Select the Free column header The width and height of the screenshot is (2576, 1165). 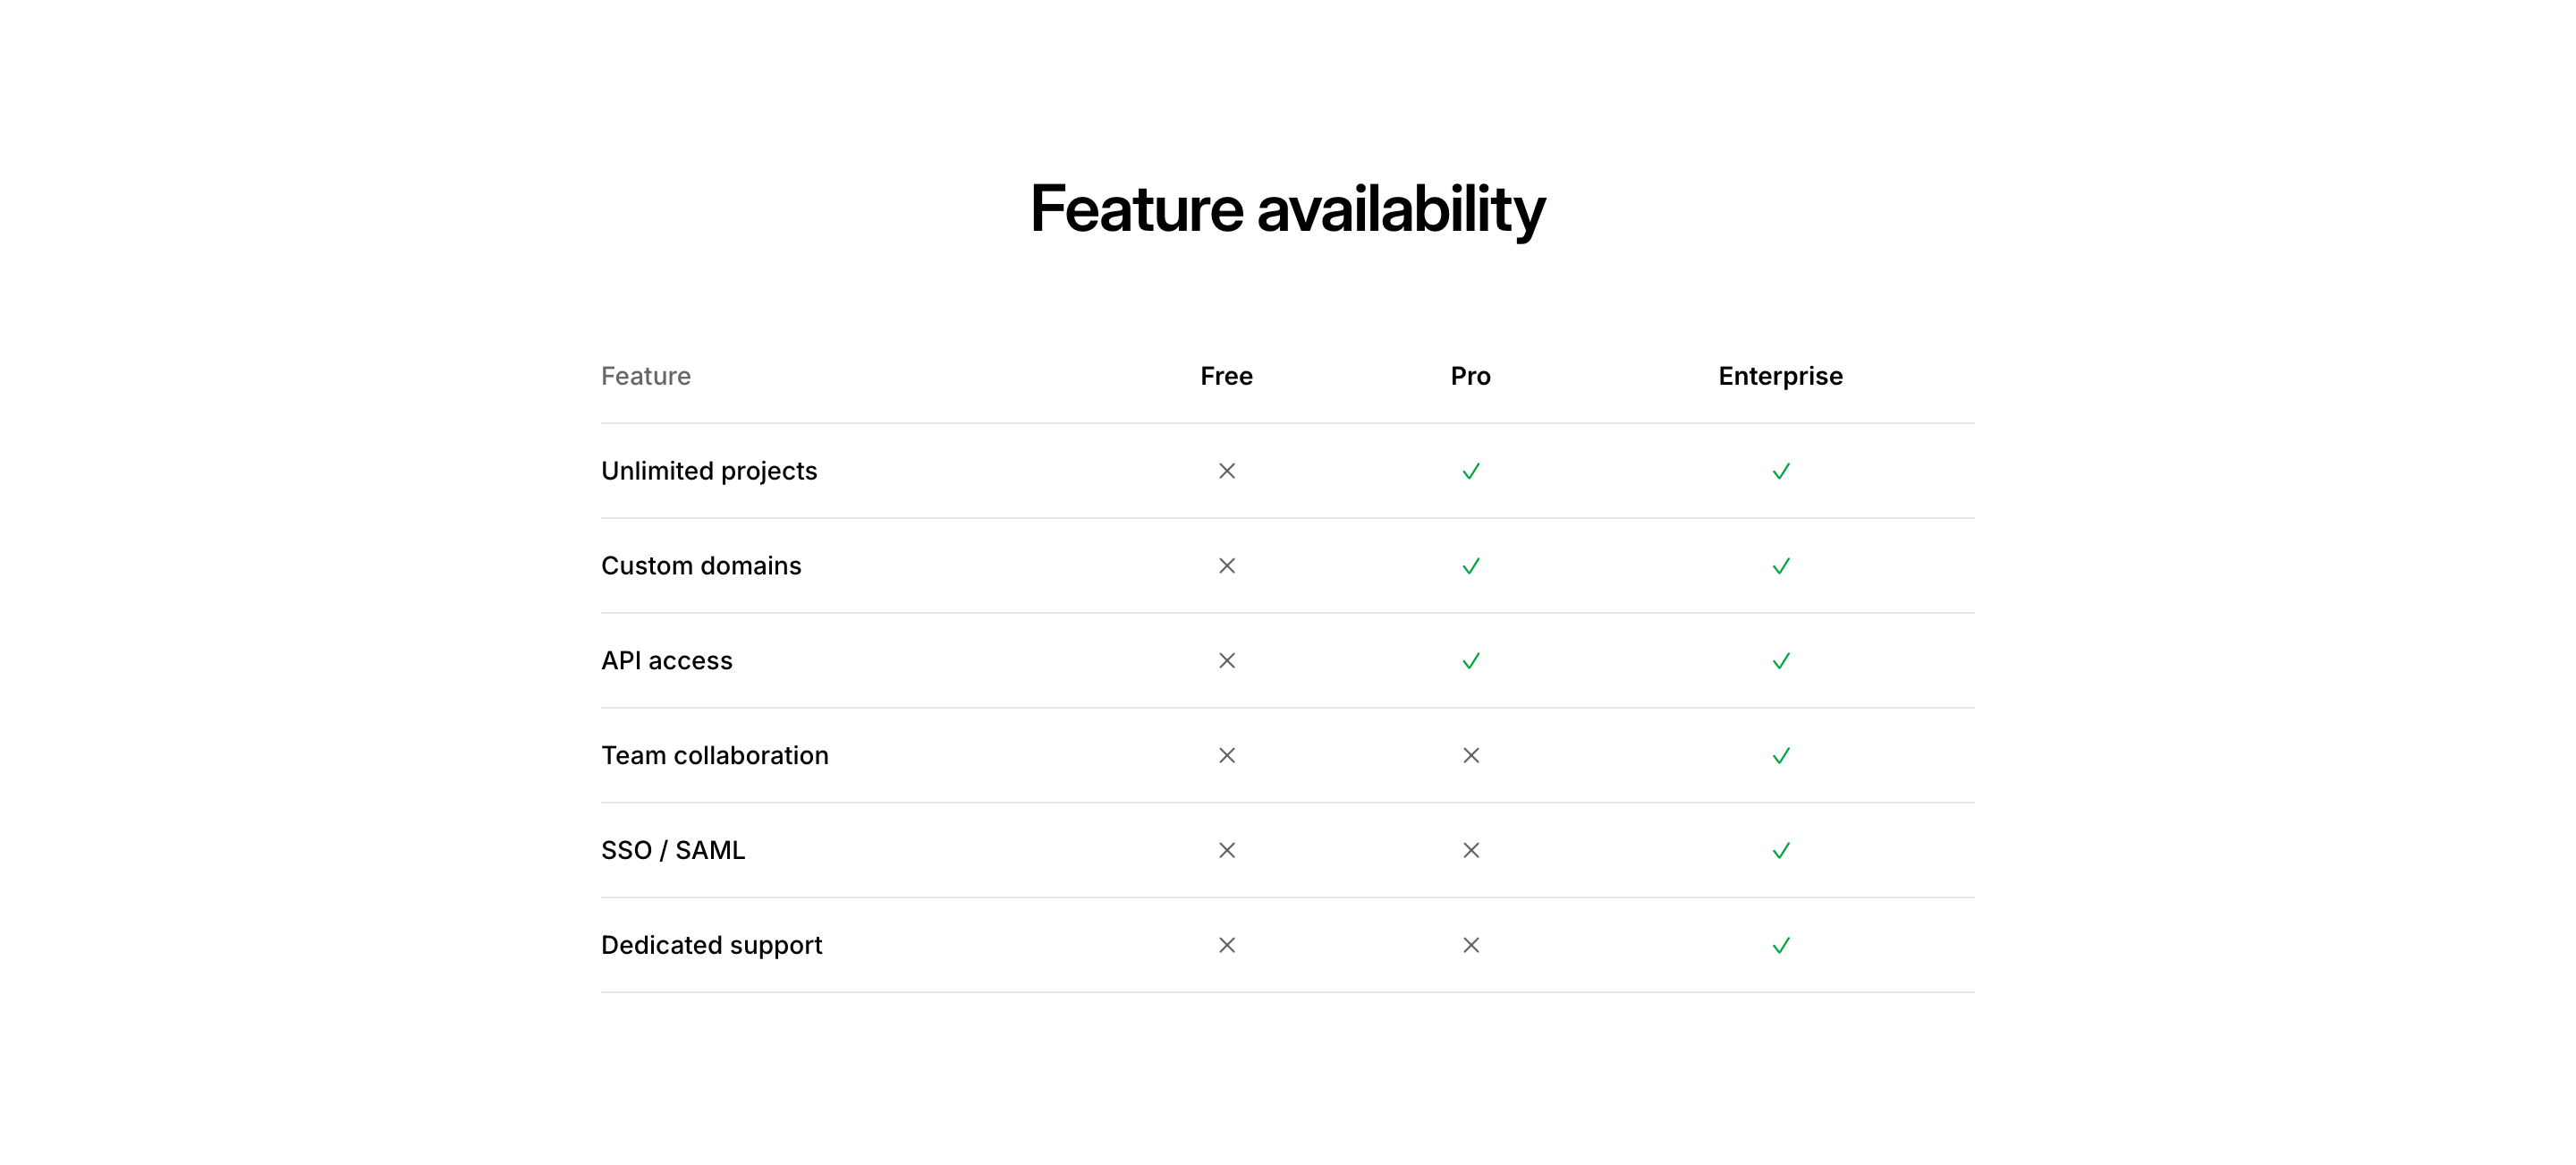point(1226,376)
